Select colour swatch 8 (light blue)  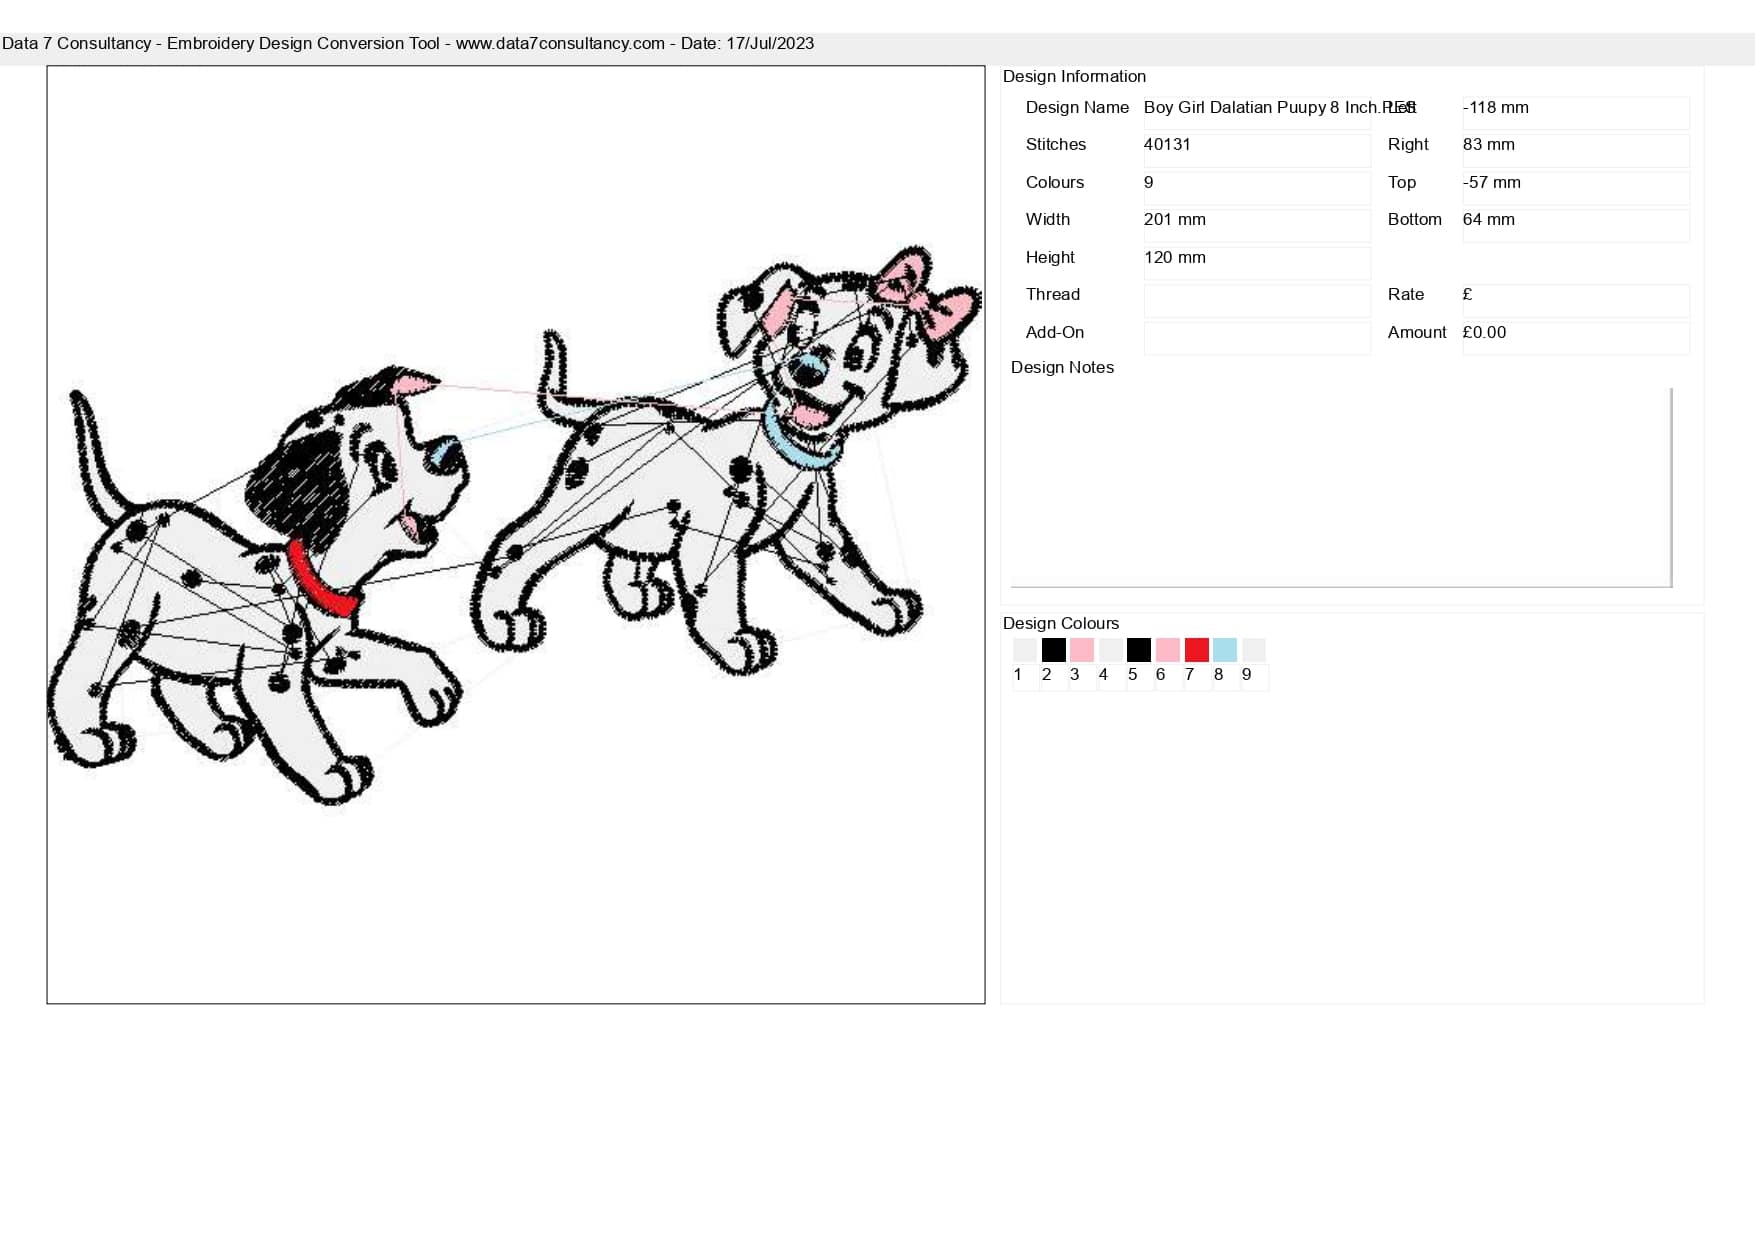click(1225, 650)
